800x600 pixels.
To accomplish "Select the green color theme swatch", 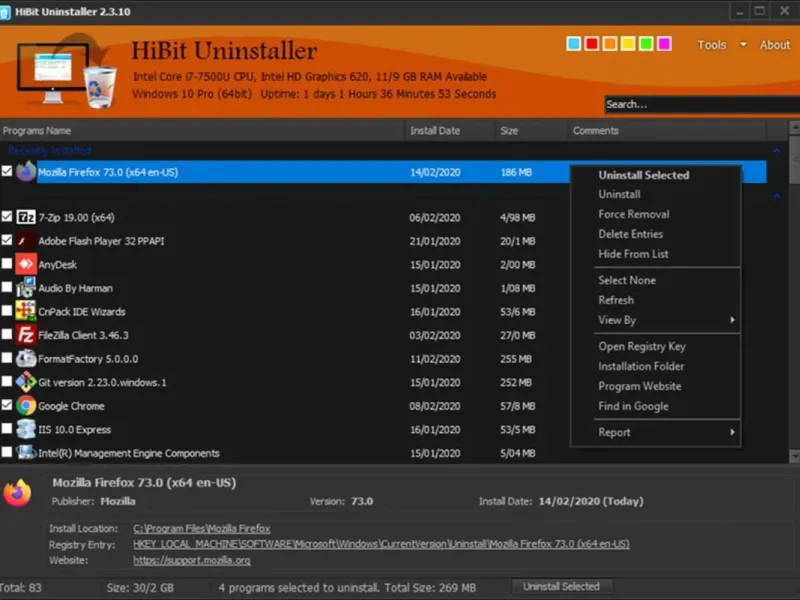I will 646,44.
